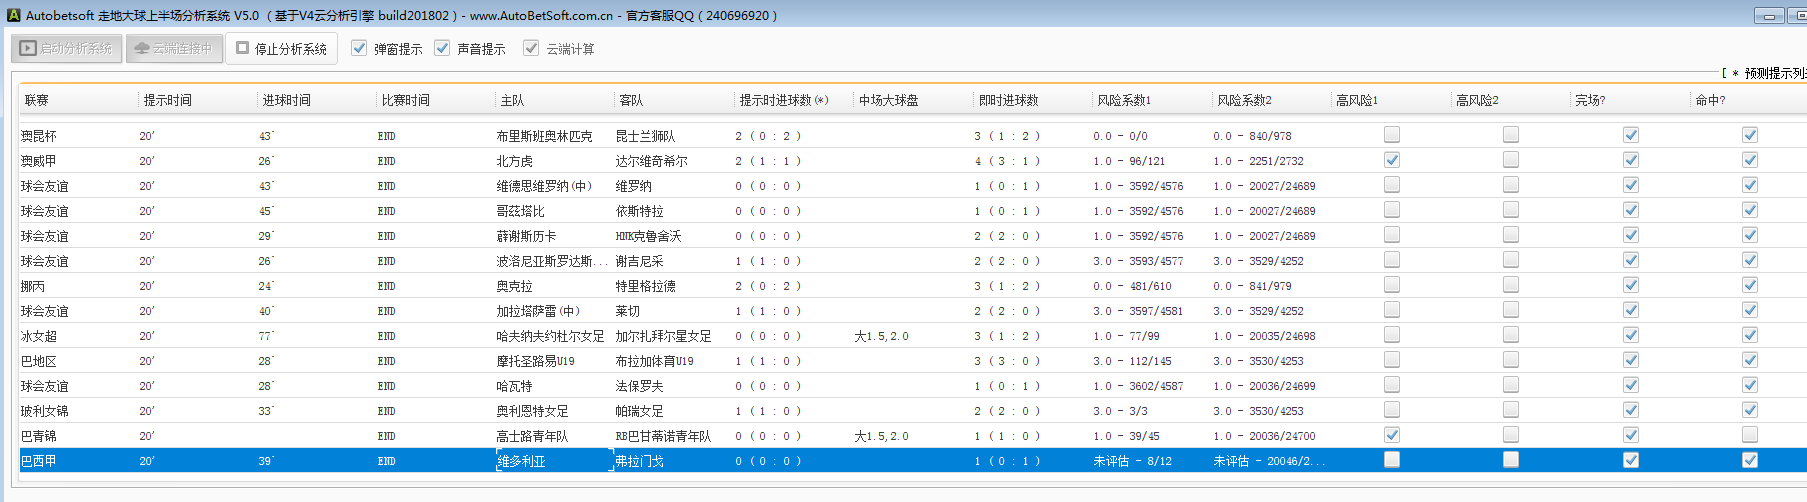Minimize the Autobetsoft window
The width and height of the screenshot is (1807, 502).
(1768, 16)
